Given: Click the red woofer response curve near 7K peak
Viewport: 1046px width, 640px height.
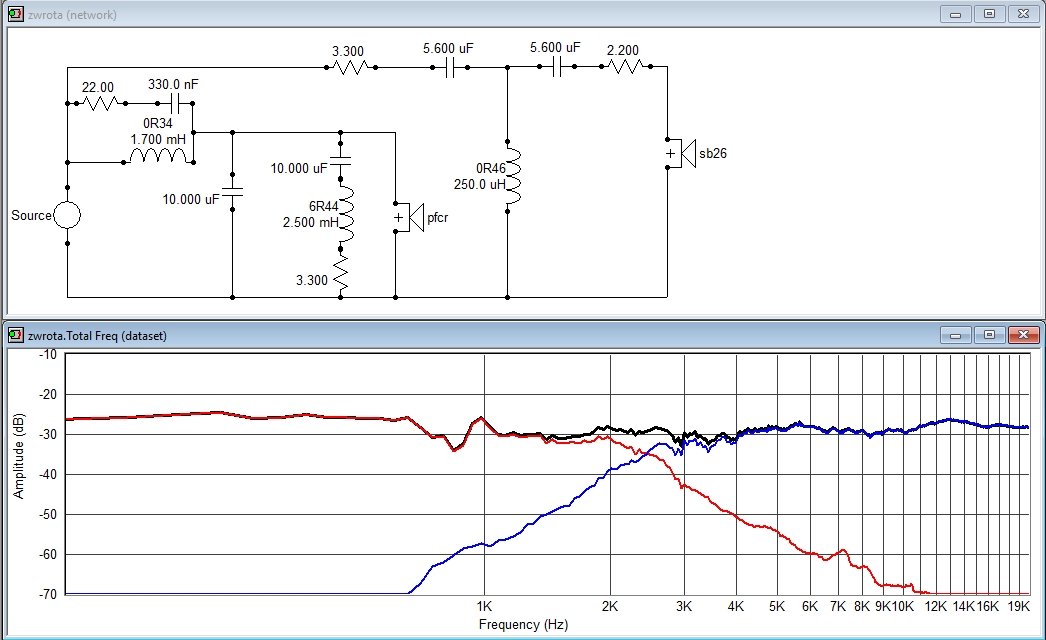Looking at the screenshot, I should (843, 551).
